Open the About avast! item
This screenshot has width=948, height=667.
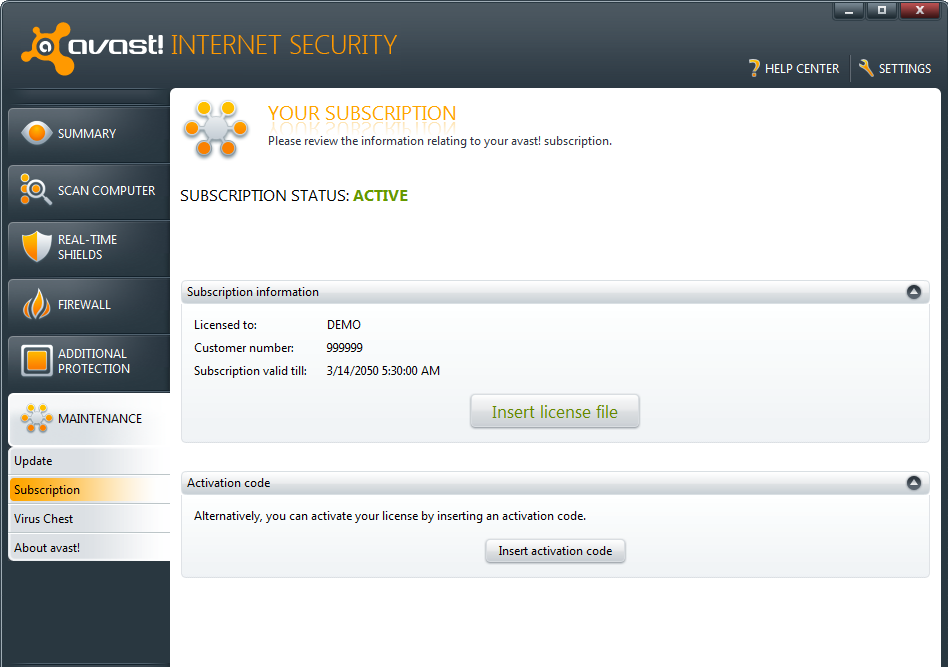89,548
